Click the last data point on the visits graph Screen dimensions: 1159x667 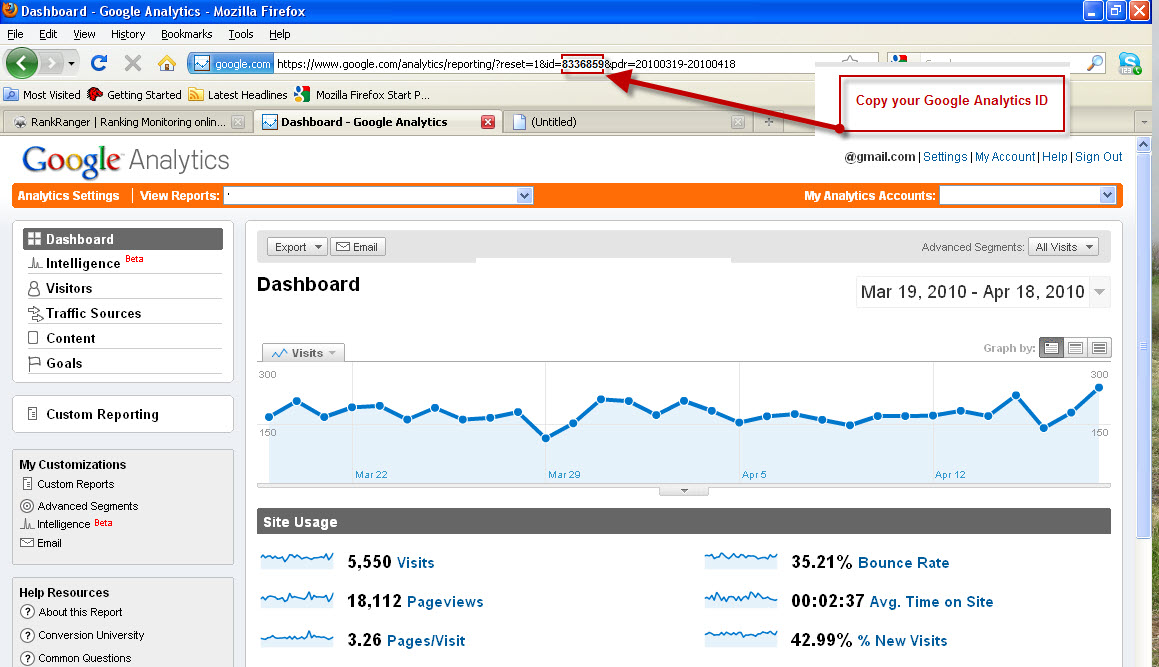1099,387
